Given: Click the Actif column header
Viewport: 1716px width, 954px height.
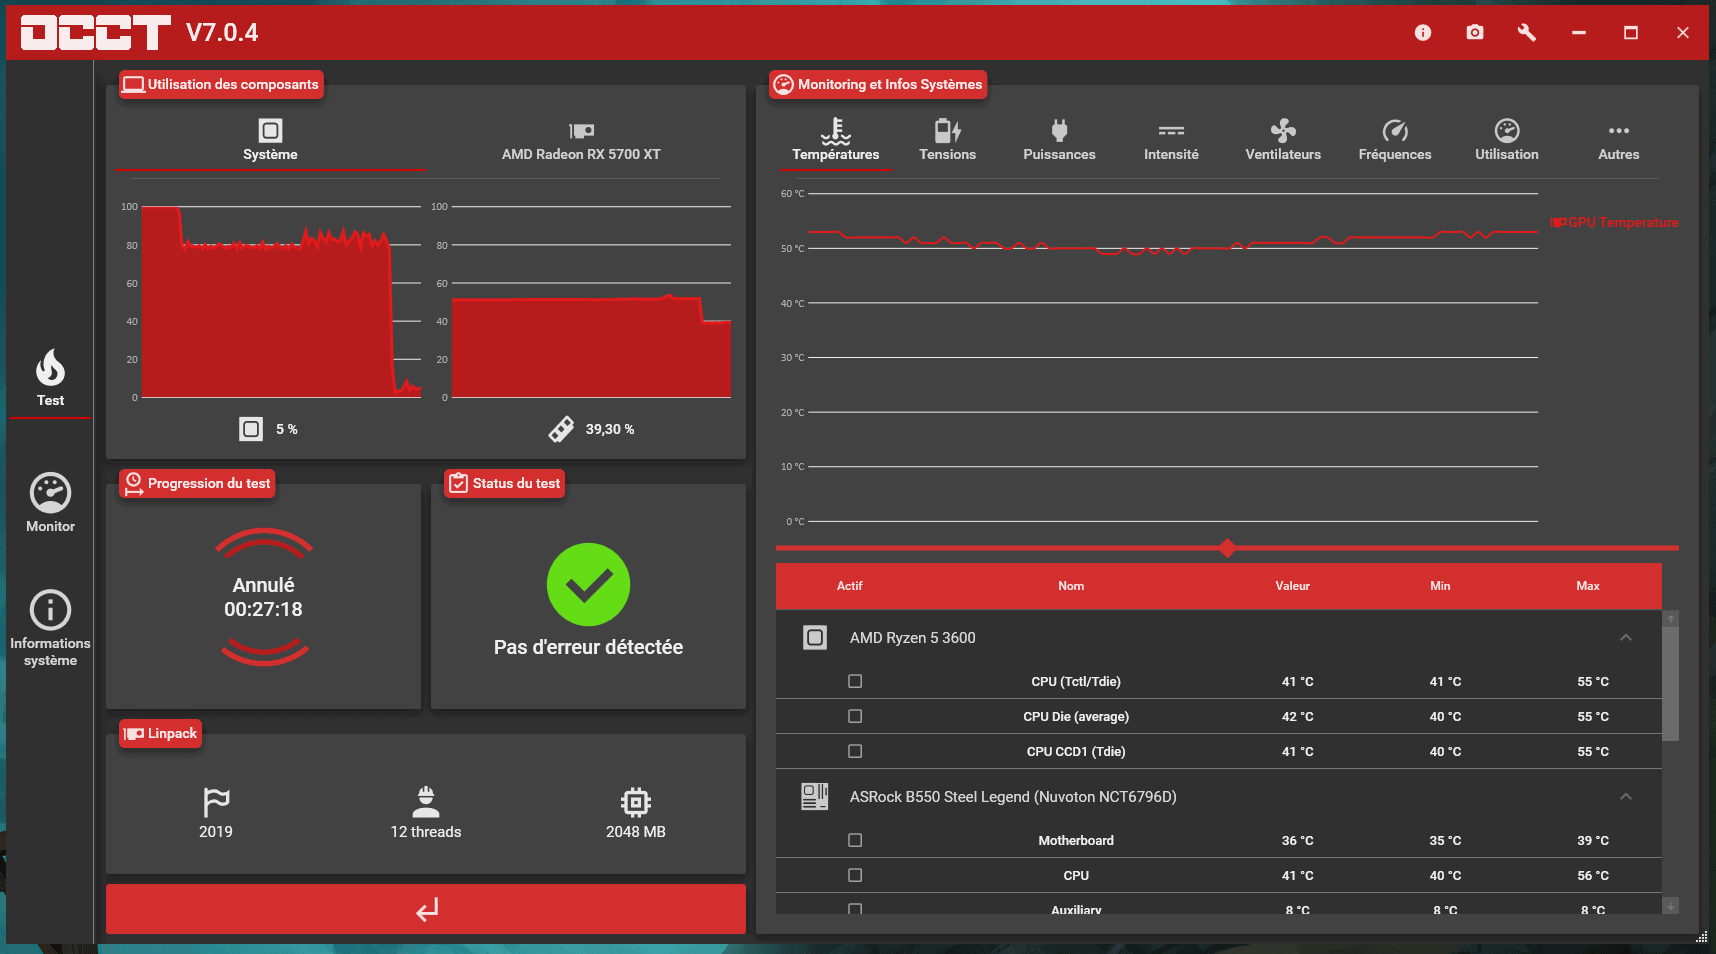Looking at the screenshot, I should [x=849, y=586].
